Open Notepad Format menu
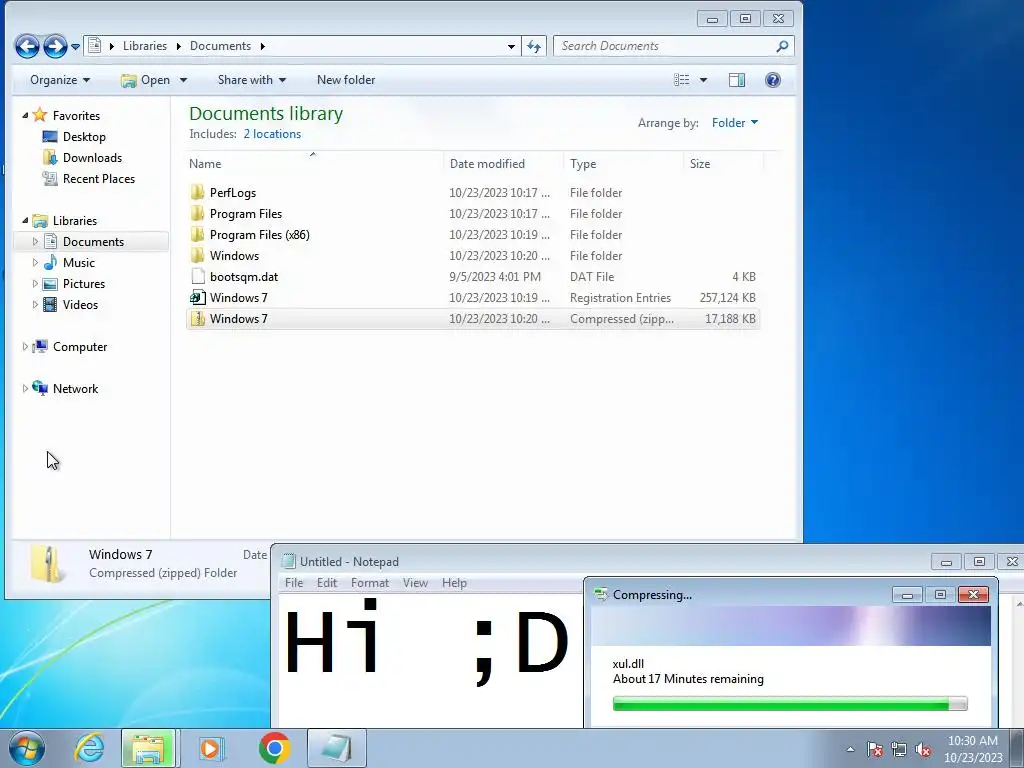This screenshot has width=1024, height=768. 370,583
